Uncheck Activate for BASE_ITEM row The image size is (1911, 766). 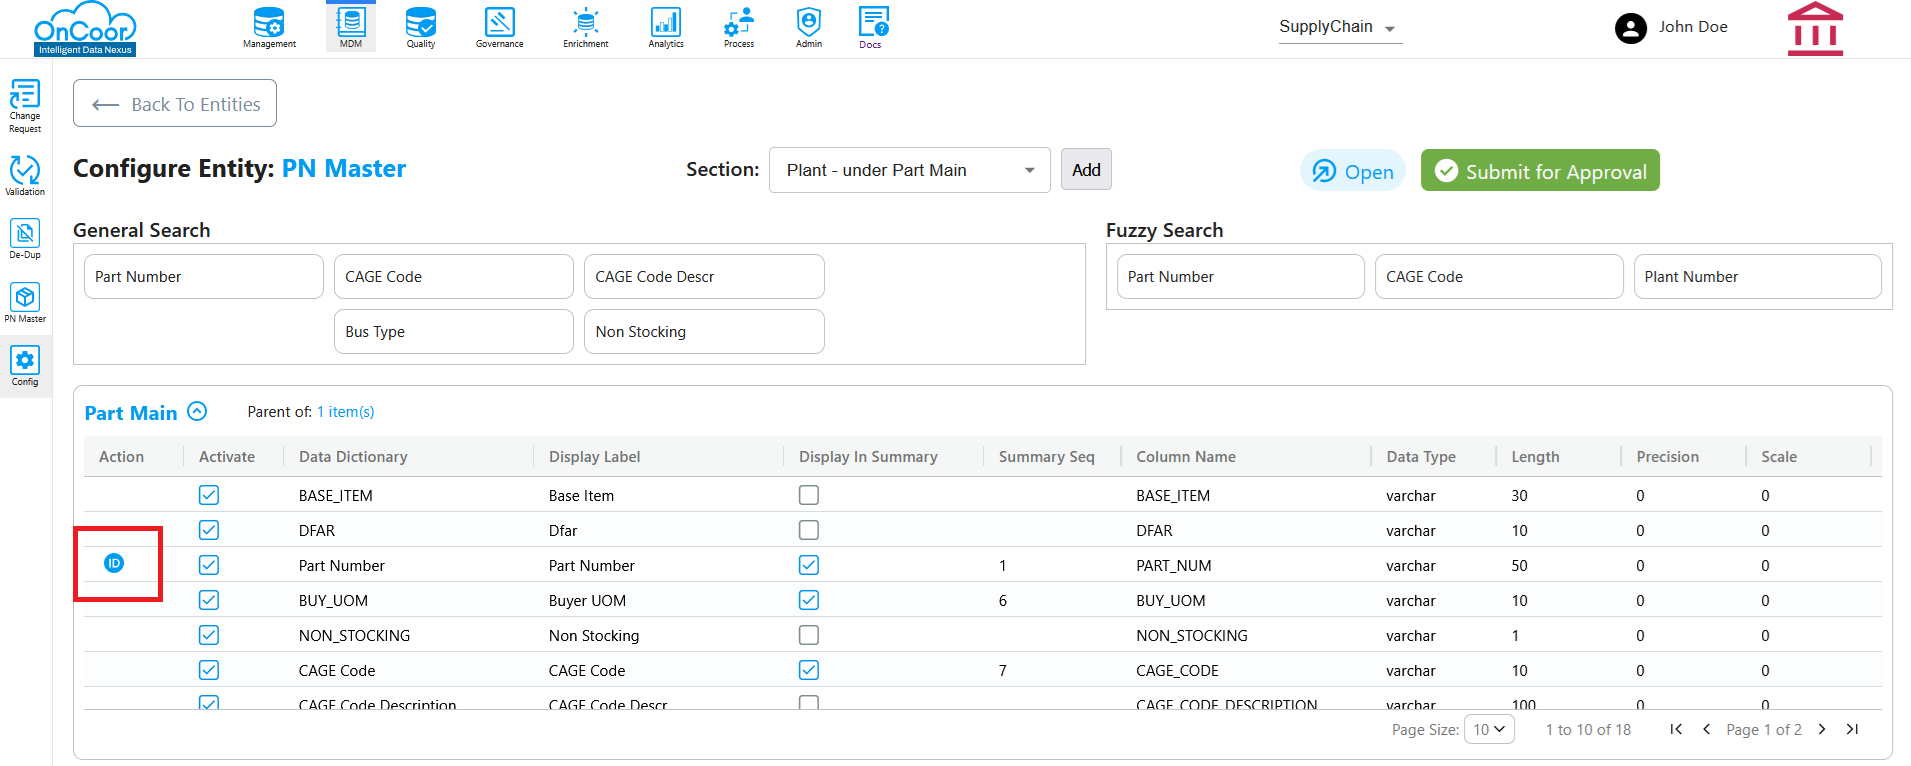click(209, 495)
